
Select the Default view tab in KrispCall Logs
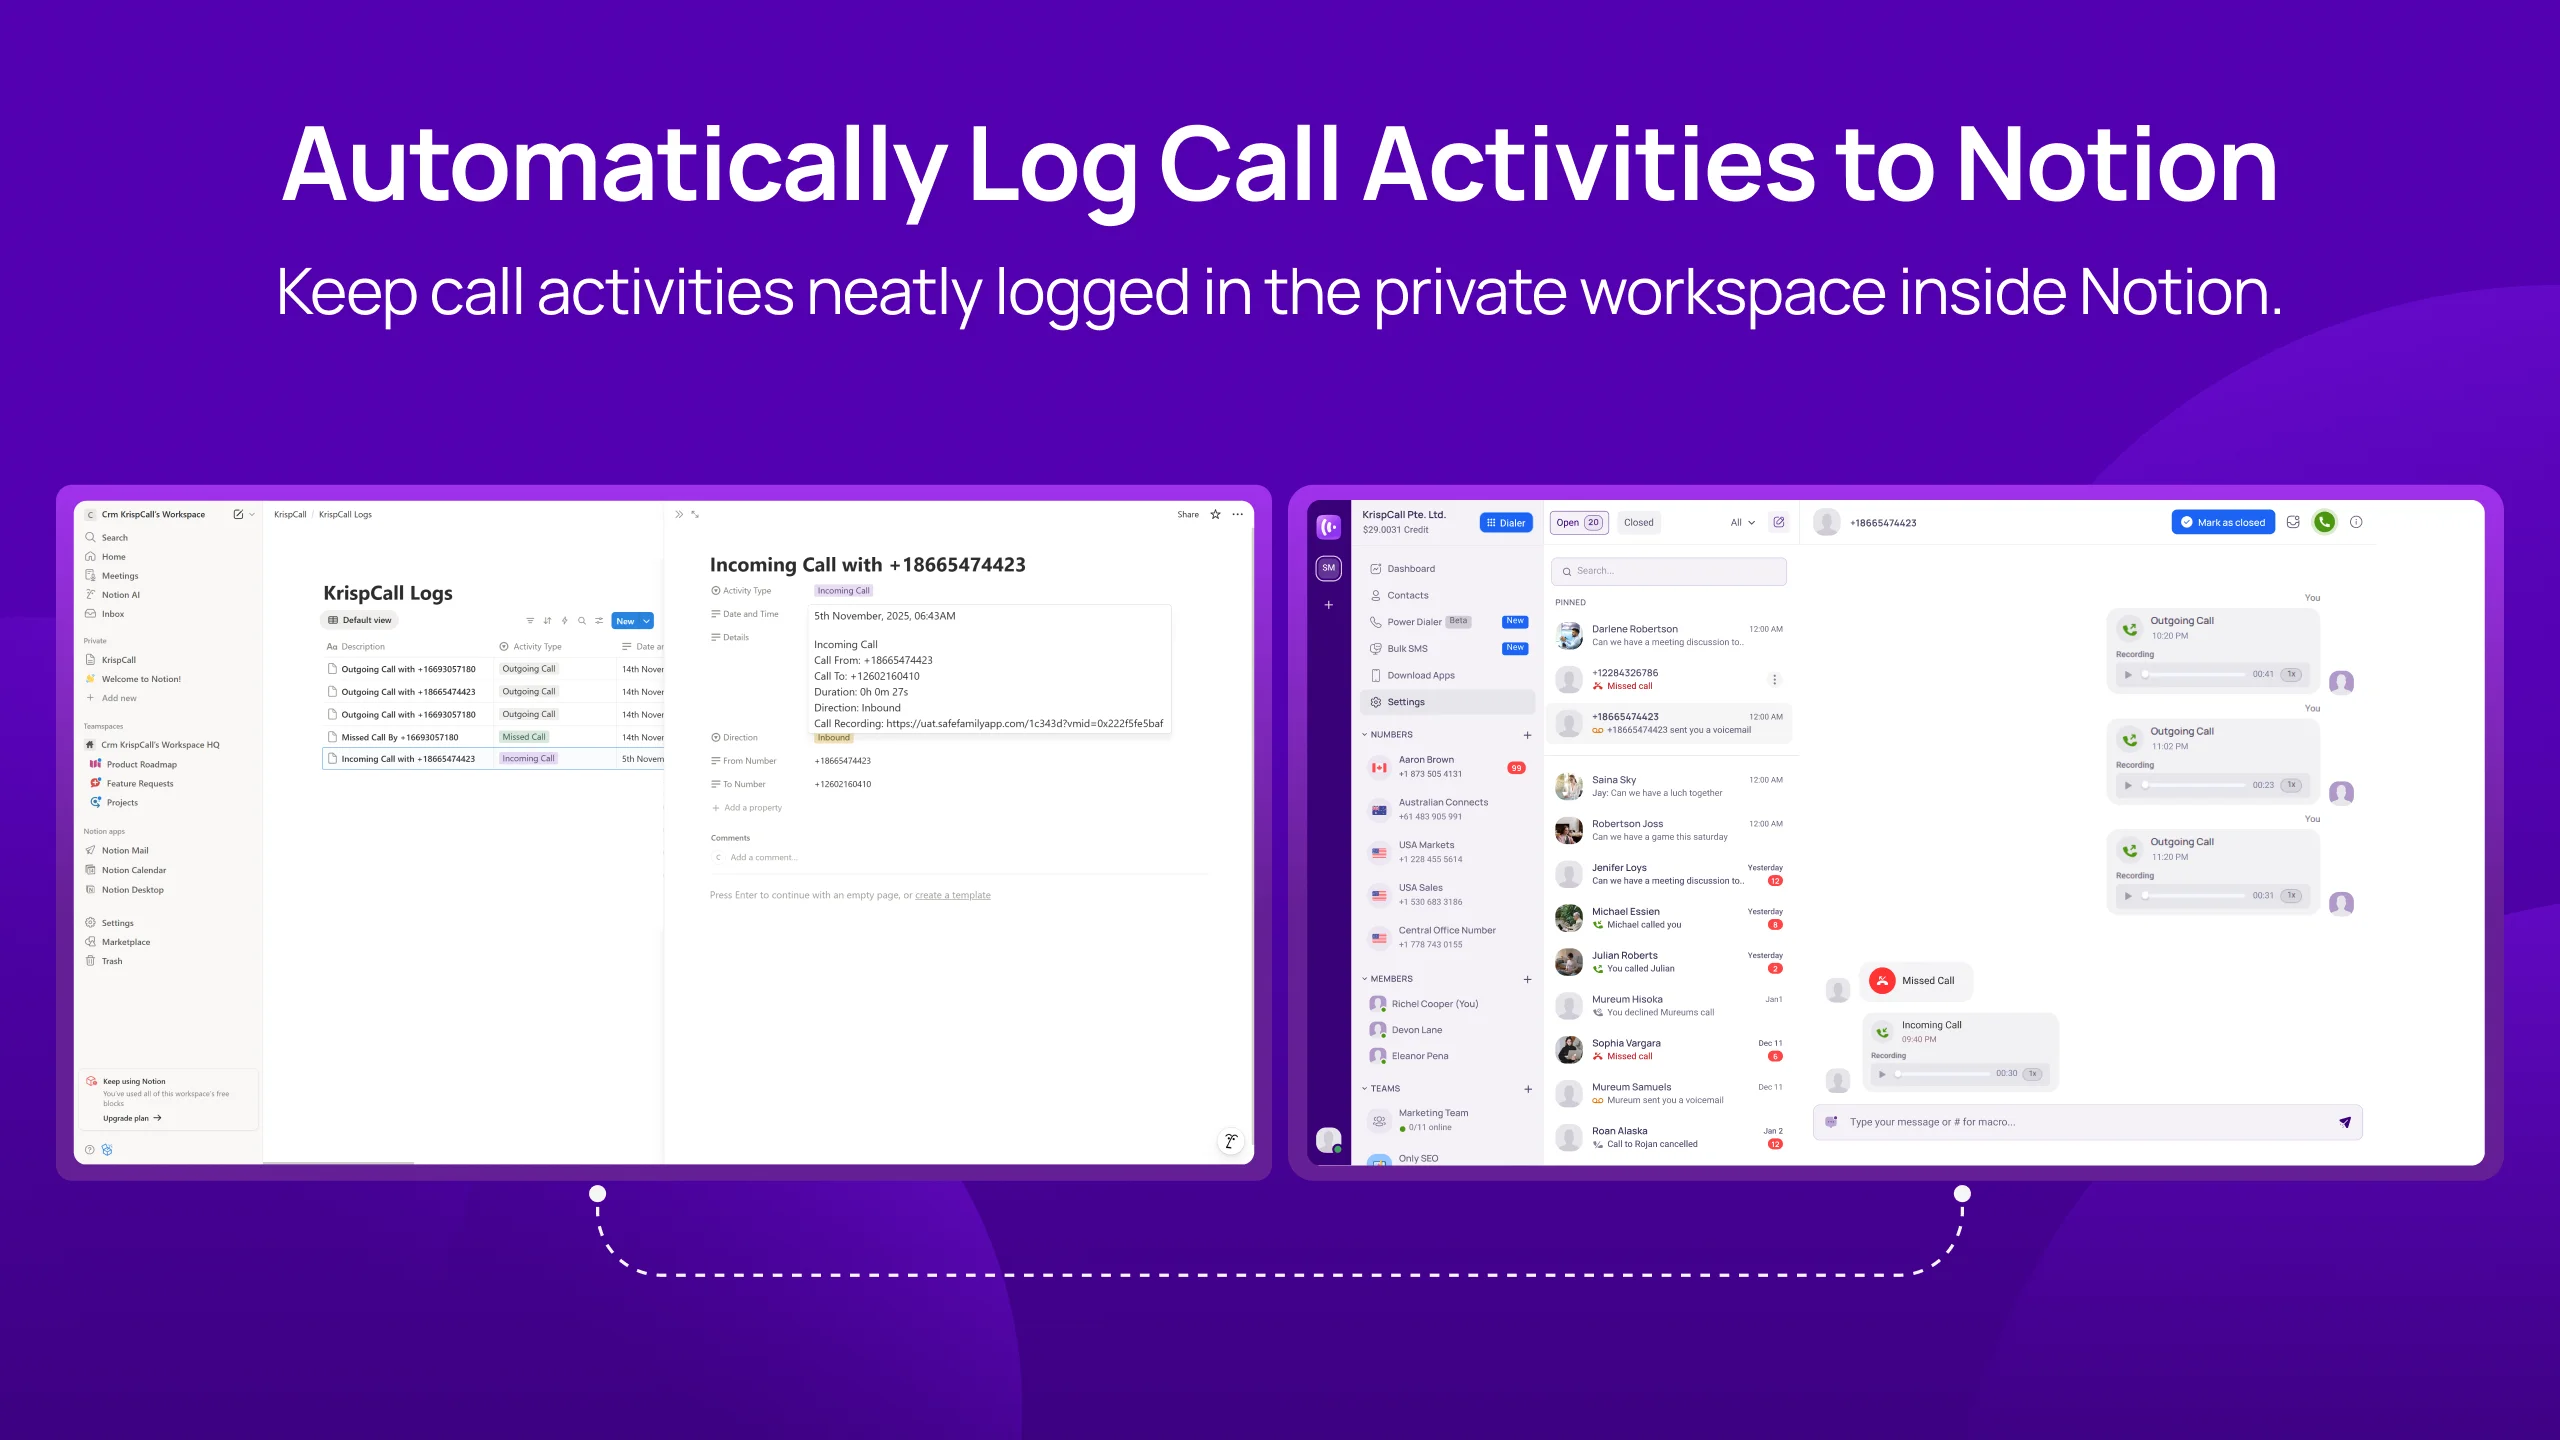tap(360, 620)
